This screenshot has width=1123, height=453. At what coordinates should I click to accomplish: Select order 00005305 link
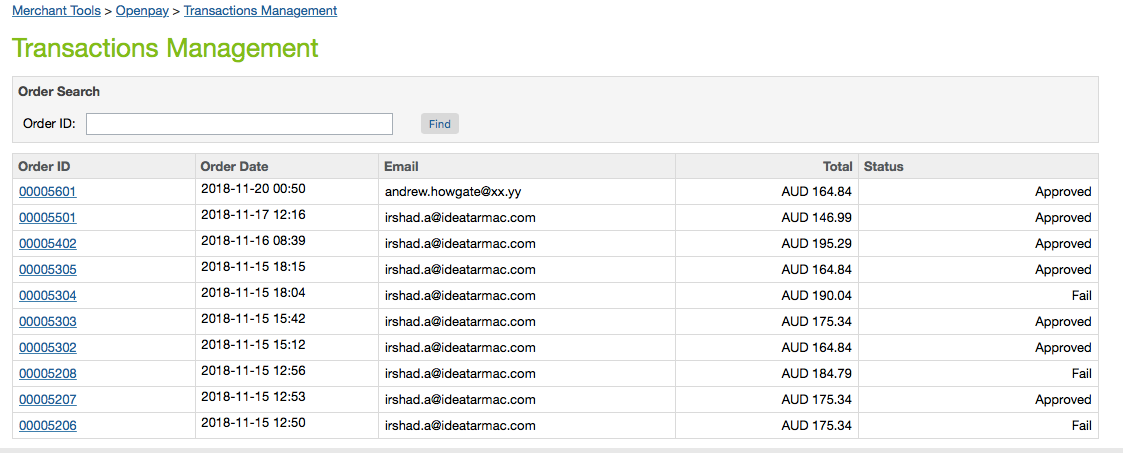tap(47, 270)
